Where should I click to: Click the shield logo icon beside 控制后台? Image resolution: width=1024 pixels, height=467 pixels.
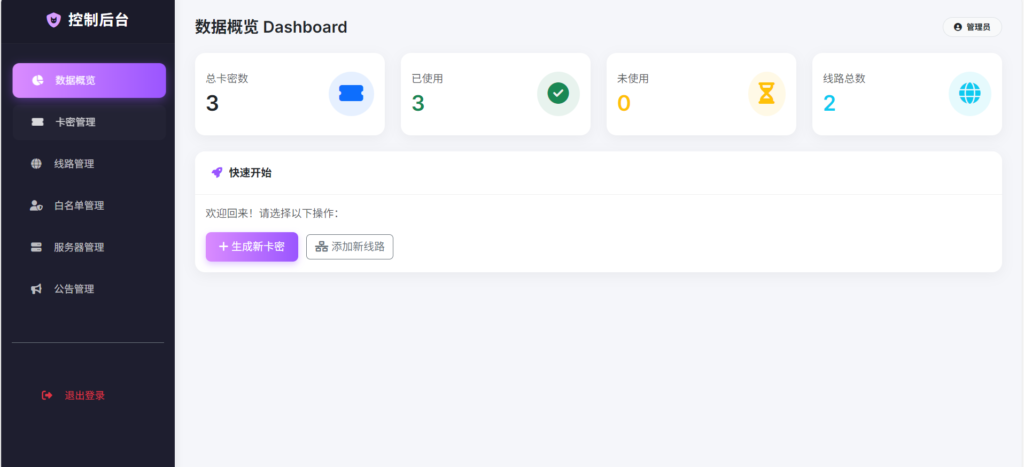coord(54,20)
